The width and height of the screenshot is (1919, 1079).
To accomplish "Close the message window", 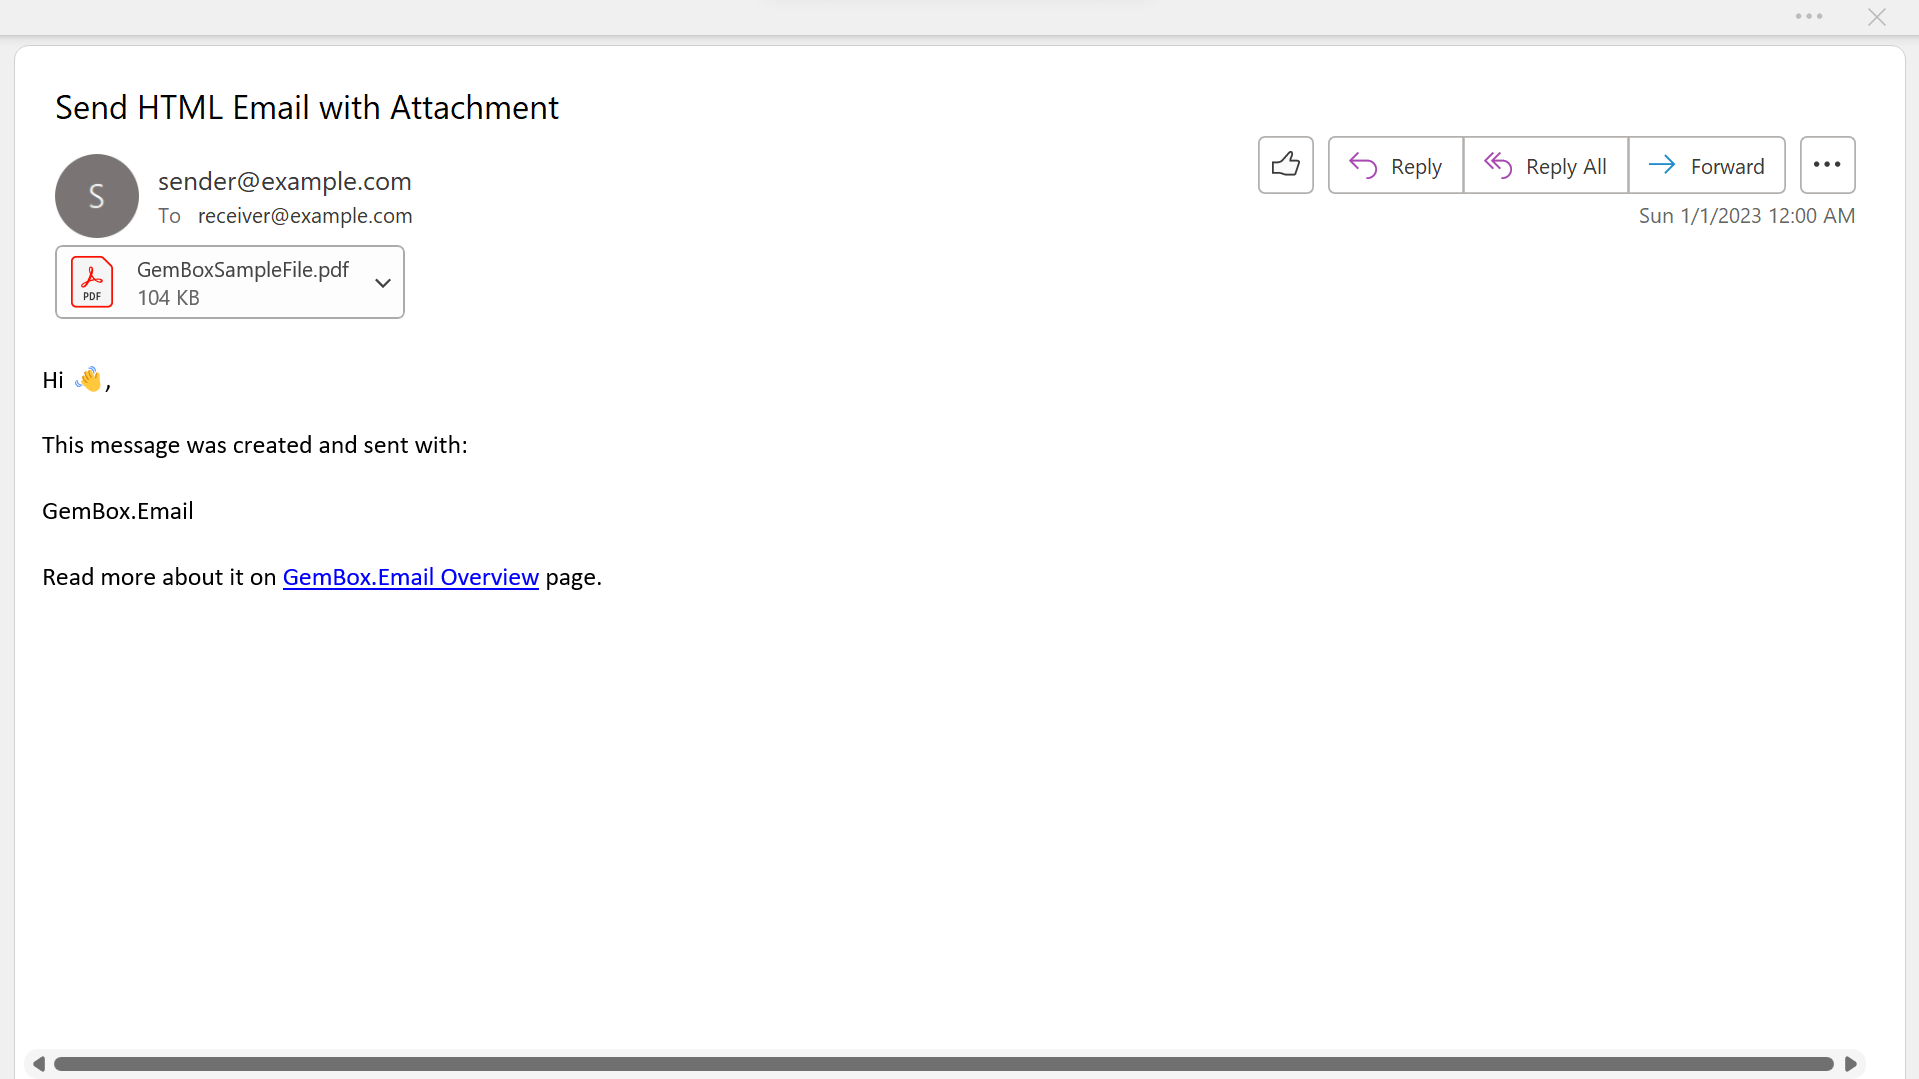I will click(x=1876, y=17).
